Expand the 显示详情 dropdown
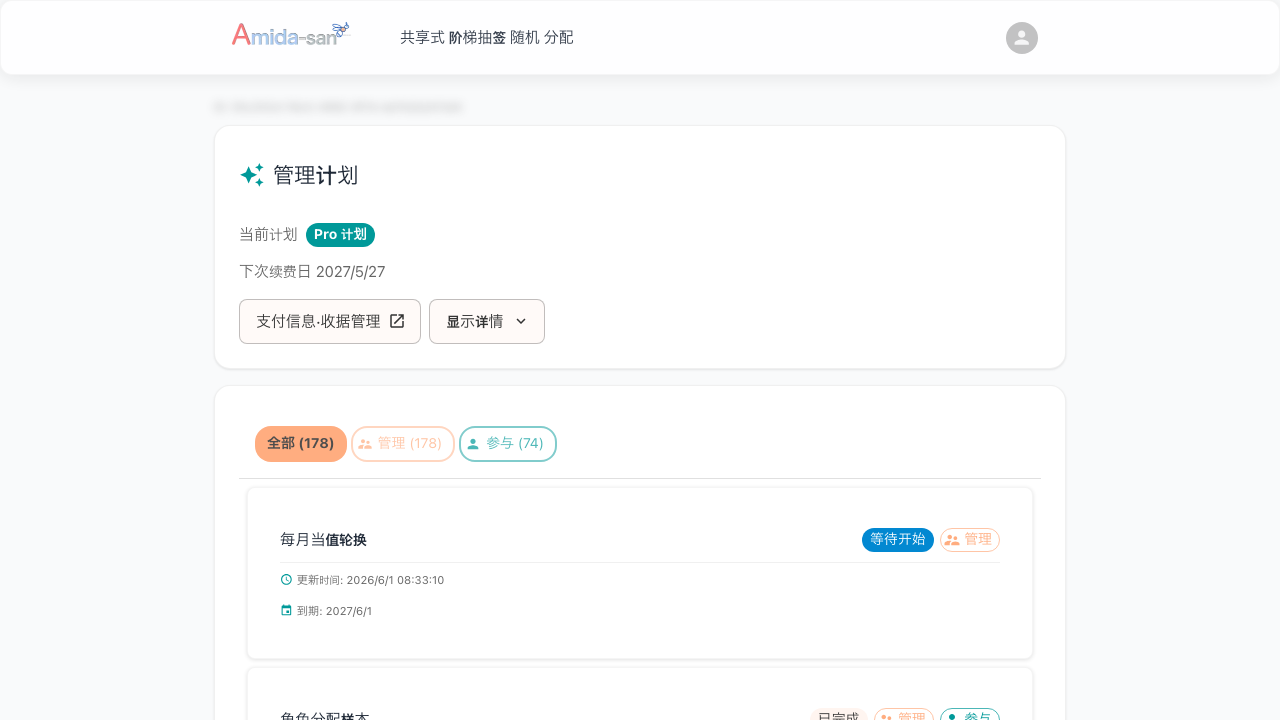Image resolution: width=1280 pixels, height=720 pixels. click(x=487, y=321)
